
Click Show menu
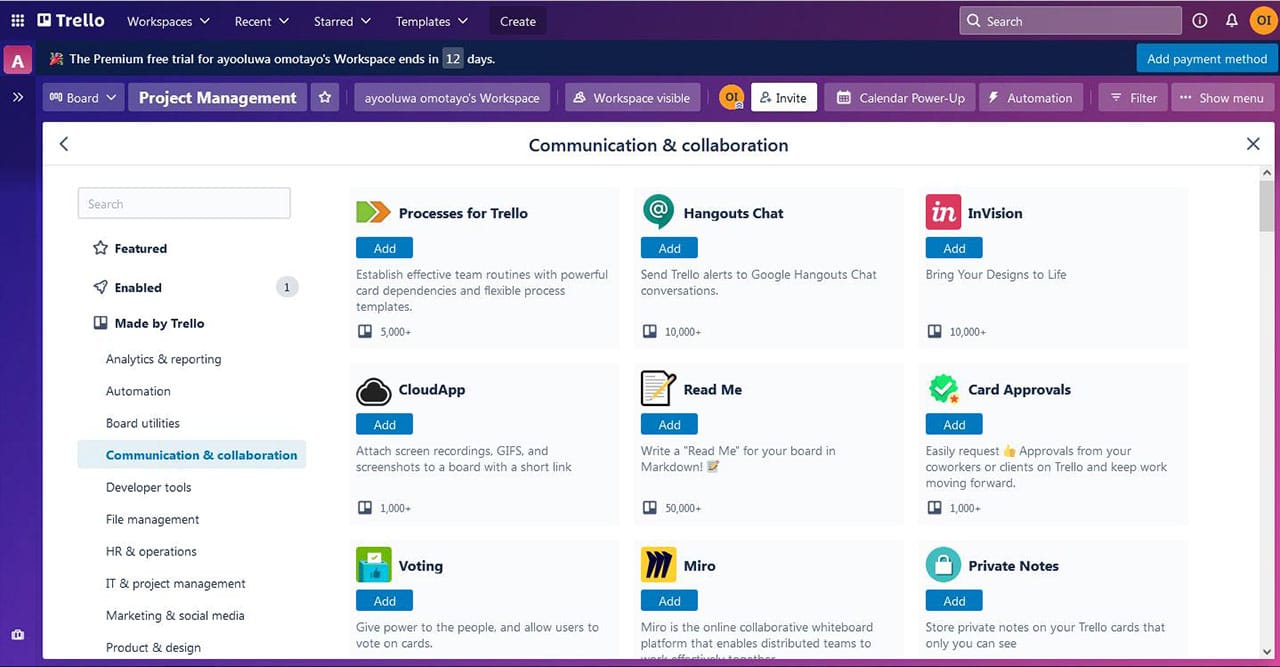click(x=1222, y=97)
